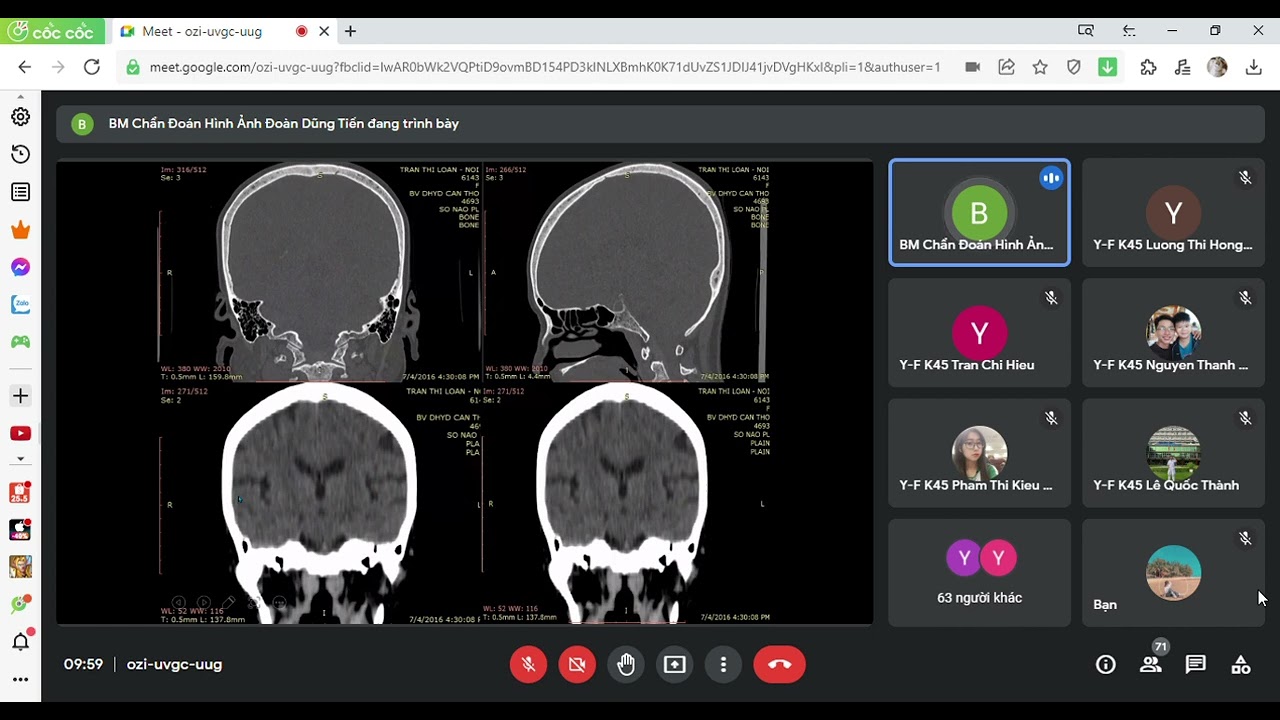This screenshot has height=720, width=1280.
Task: Open the meeting details info panel
Action: coord(1105,664)
